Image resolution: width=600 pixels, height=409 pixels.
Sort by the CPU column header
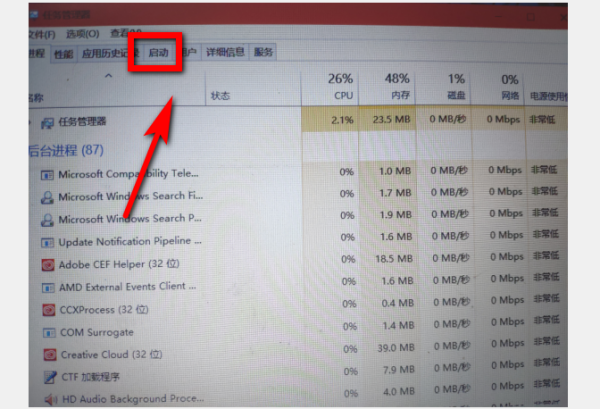point(330,88)
